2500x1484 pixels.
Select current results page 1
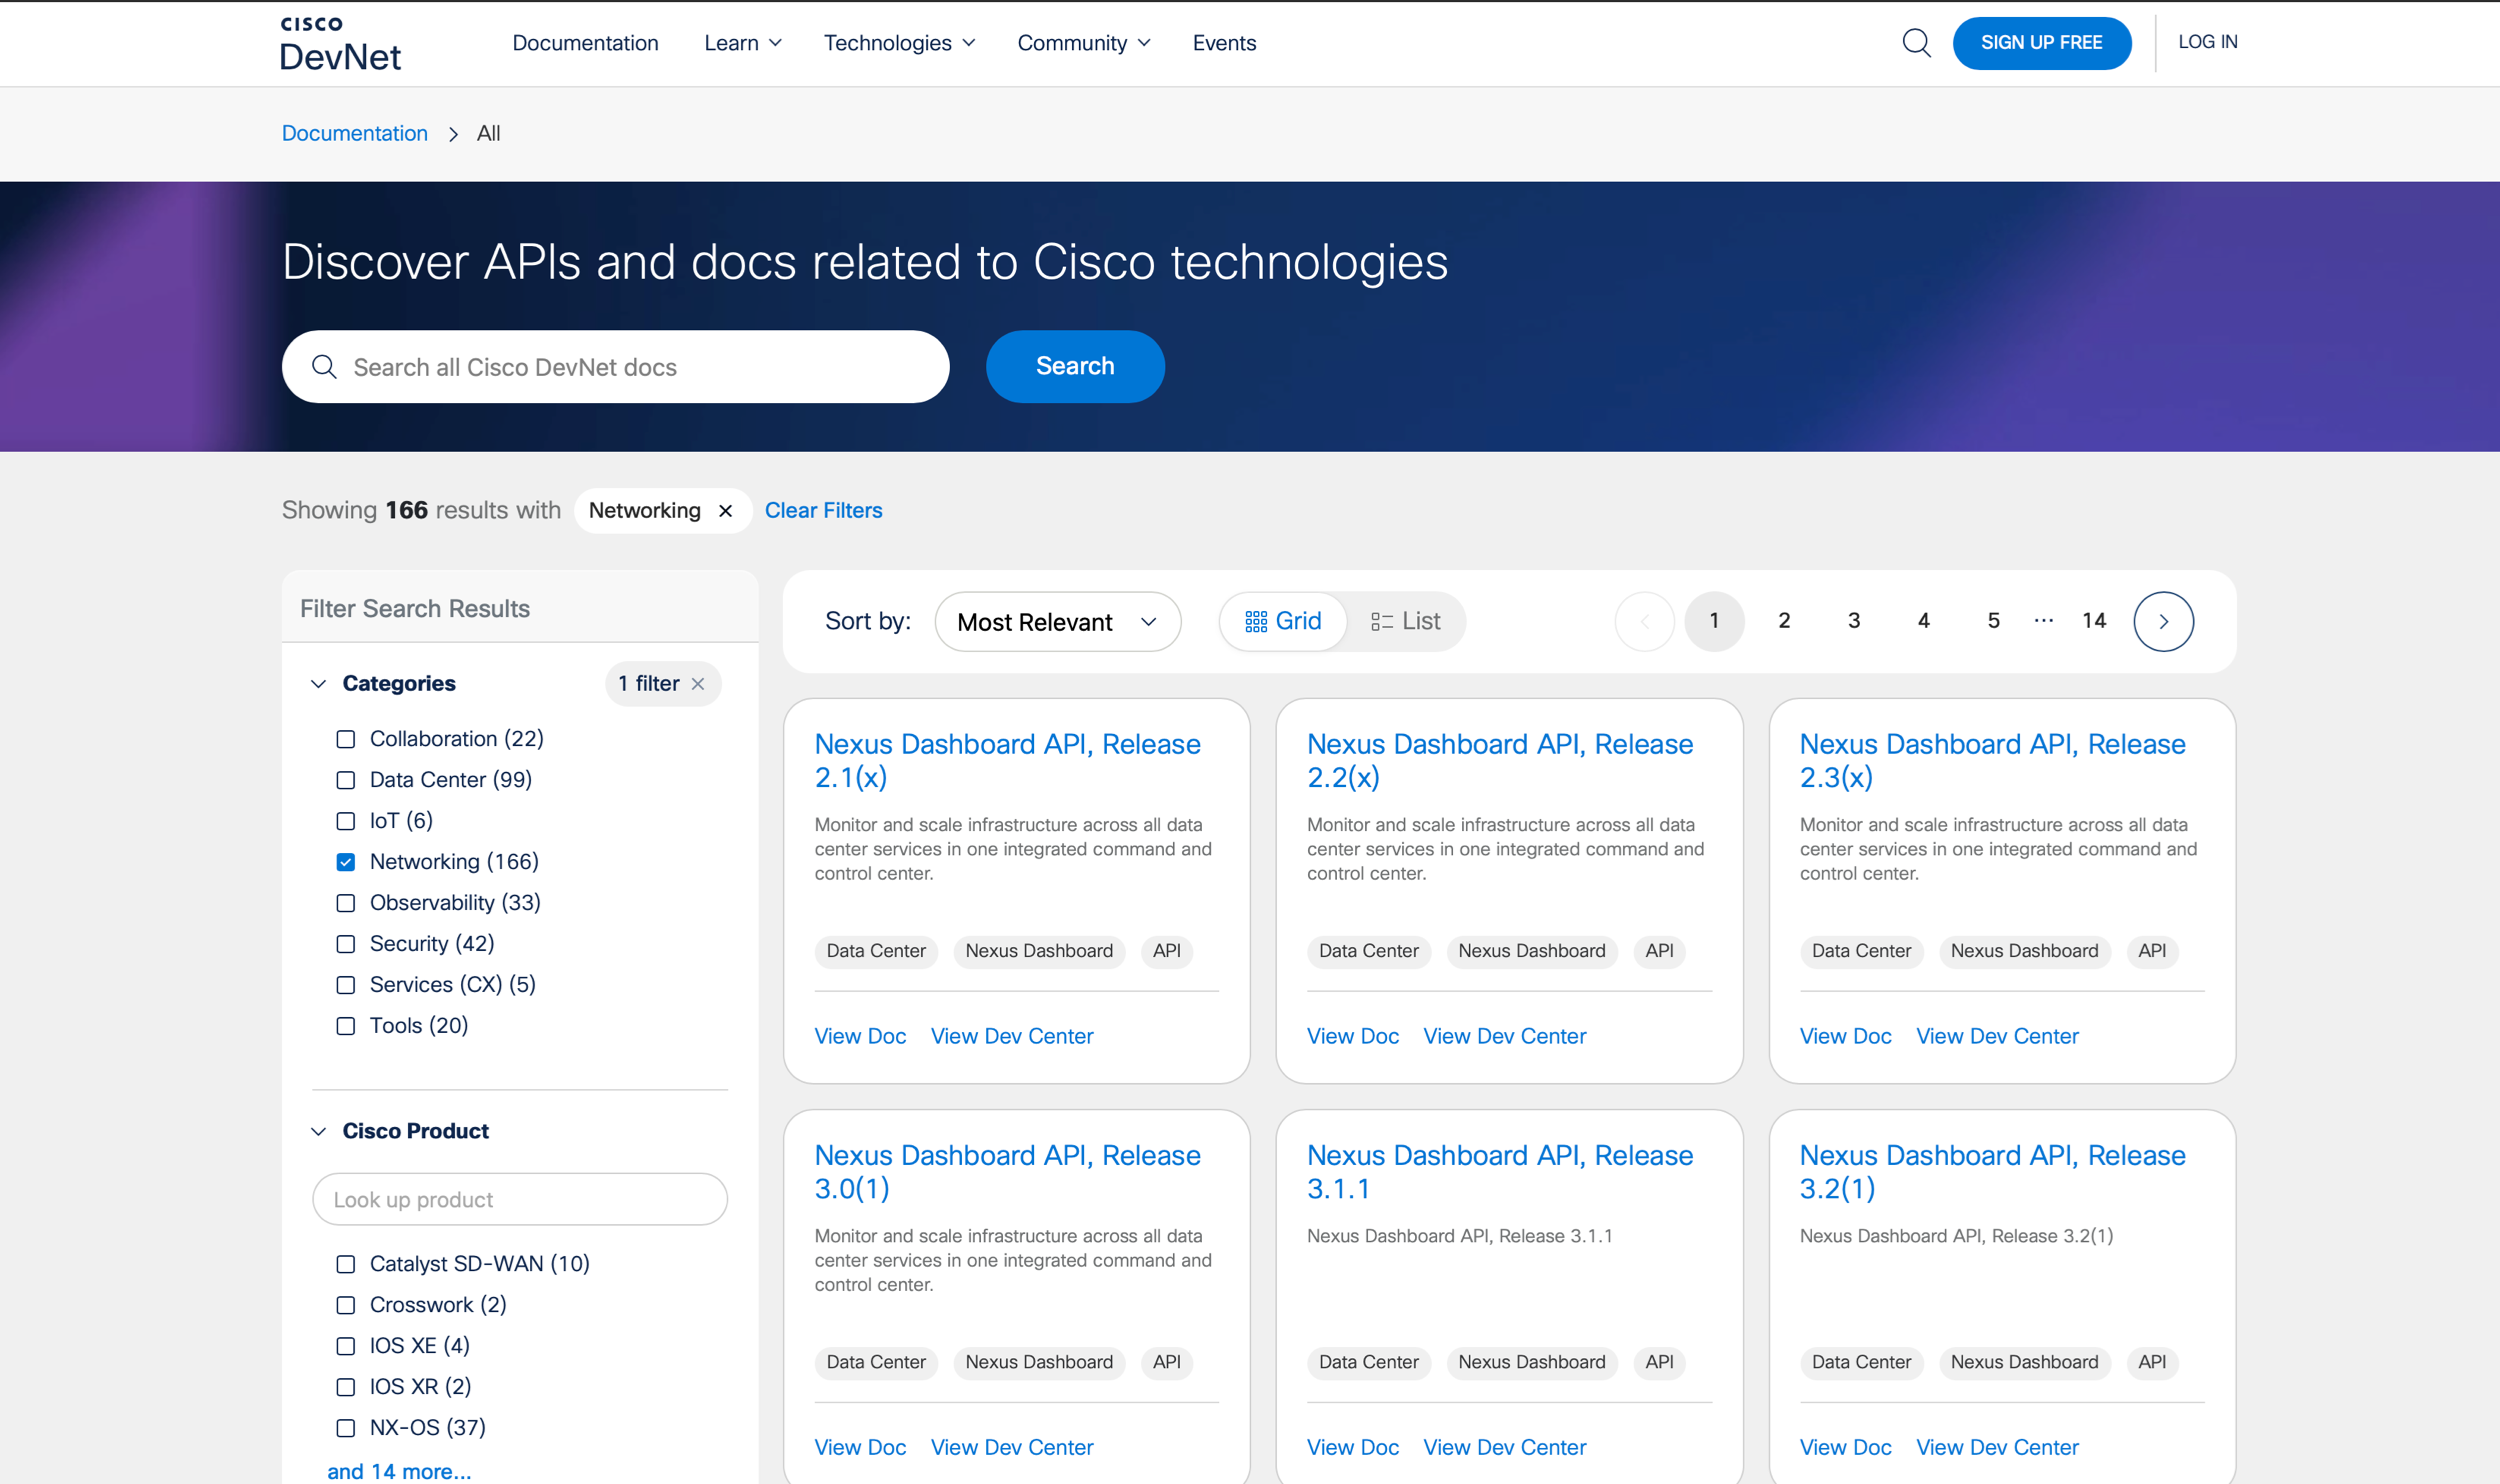point(1714,621)
